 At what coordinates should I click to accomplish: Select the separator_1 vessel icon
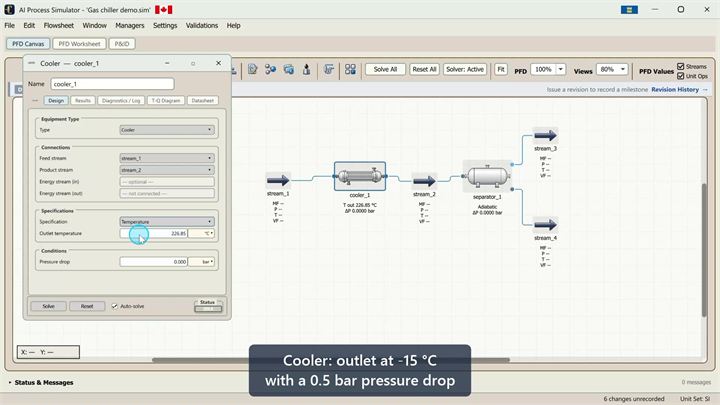(x=488, y=176)
